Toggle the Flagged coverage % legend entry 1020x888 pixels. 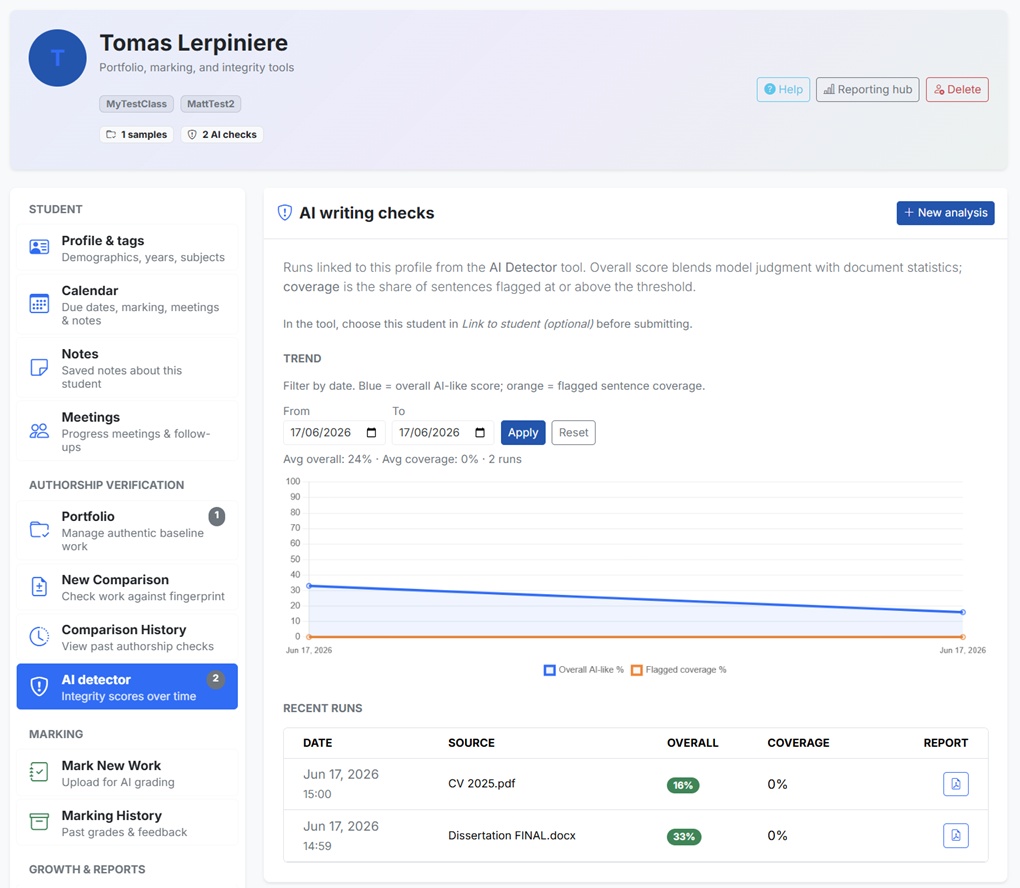(x=678, y=670)
